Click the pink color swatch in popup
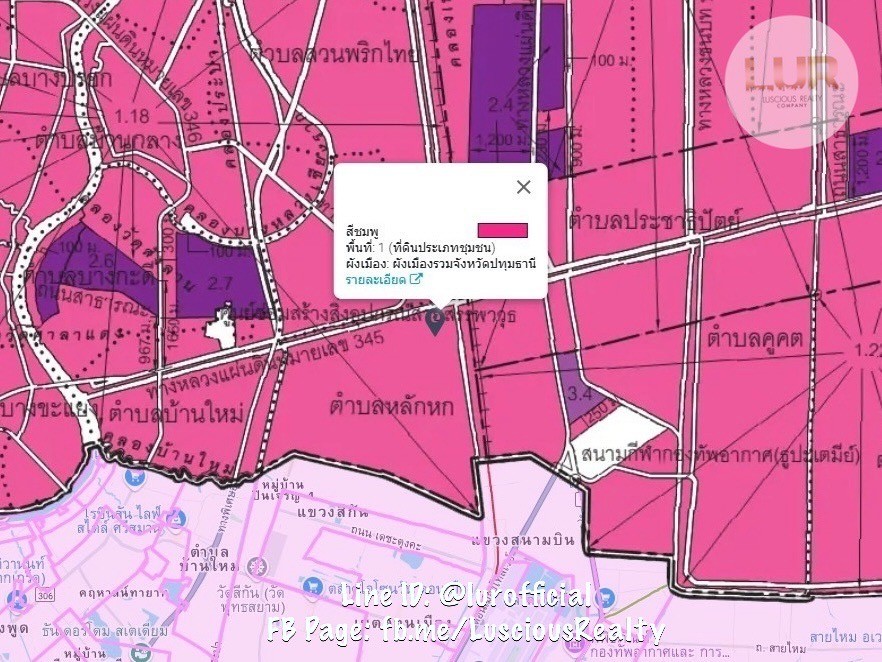The height and width of the screenshot is (662, 882). click(x=503, y=231)
